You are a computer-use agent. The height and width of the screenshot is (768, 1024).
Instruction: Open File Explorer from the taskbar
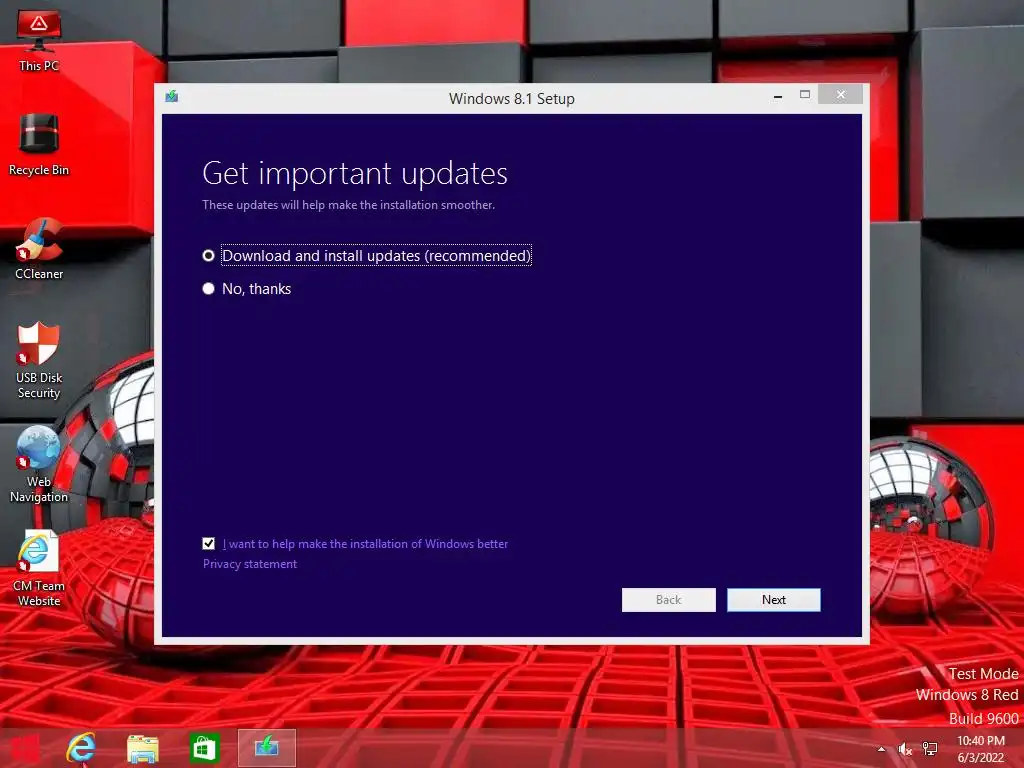click(142, 748)
